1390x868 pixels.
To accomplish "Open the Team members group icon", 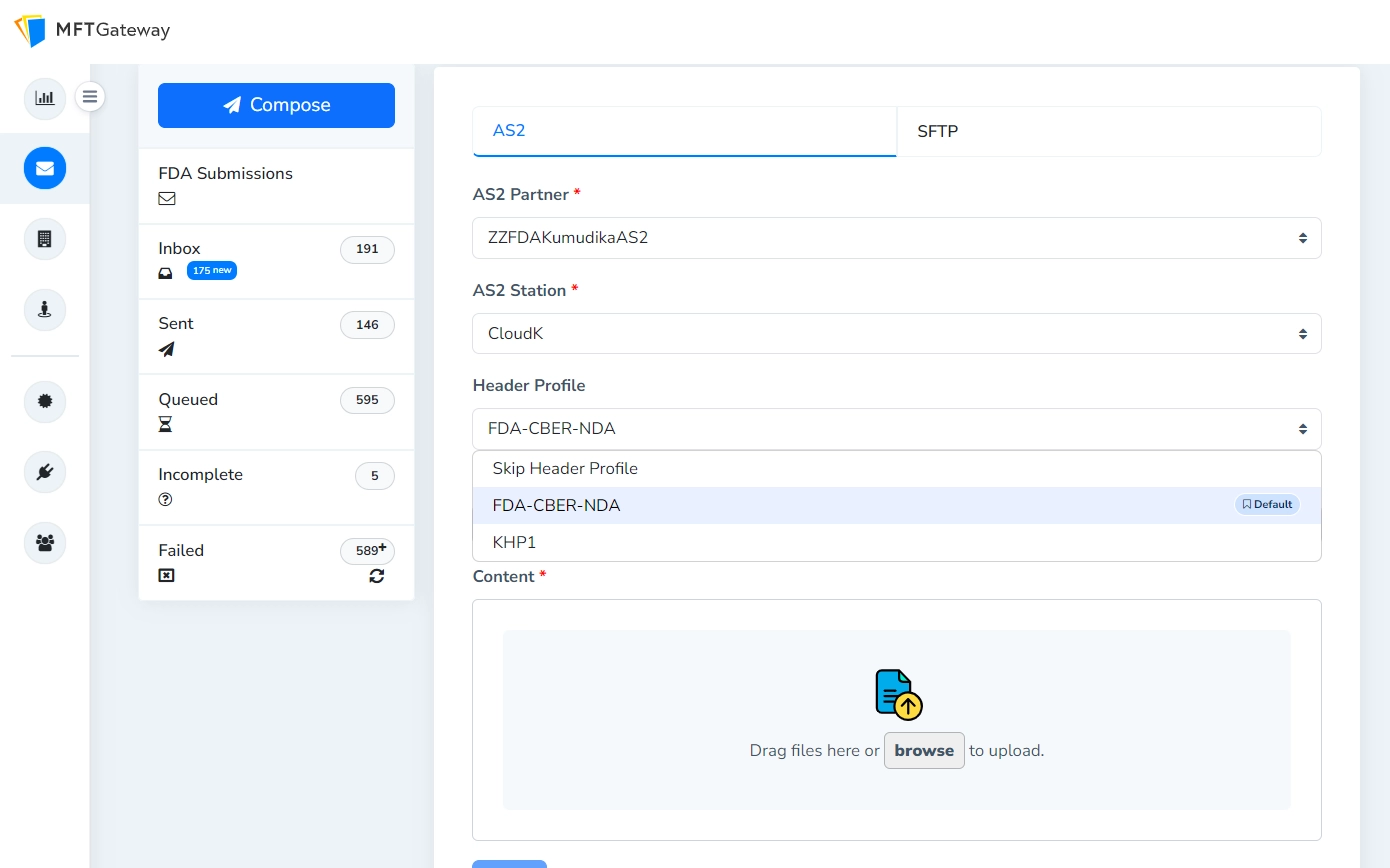I will coord(44,543).
